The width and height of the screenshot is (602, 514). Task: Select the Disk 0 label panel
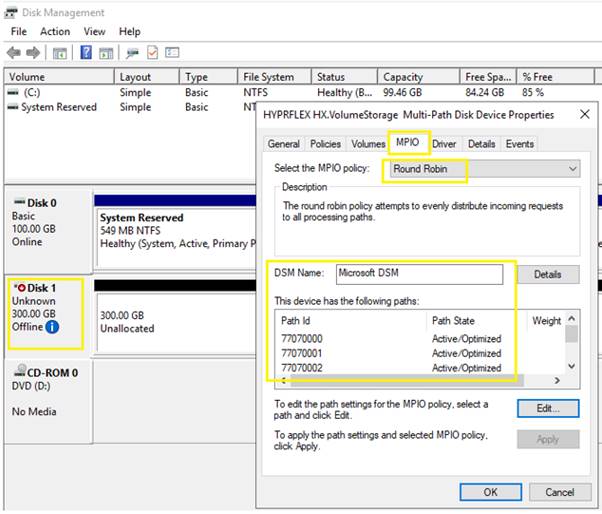pyautogui.click(x=48, y=230)
